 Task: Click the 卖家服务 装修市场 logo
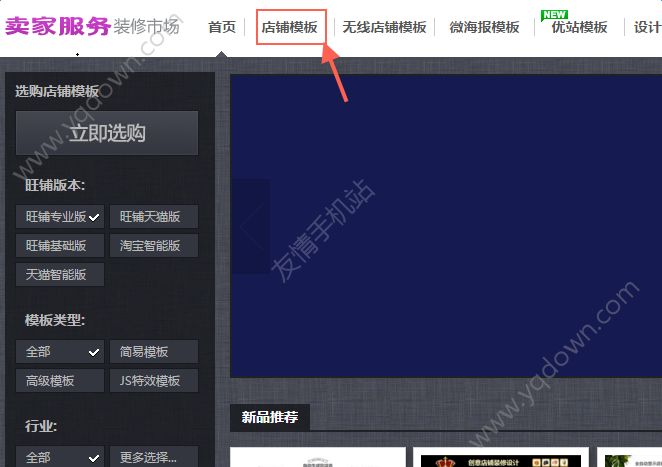click(92, 26)
